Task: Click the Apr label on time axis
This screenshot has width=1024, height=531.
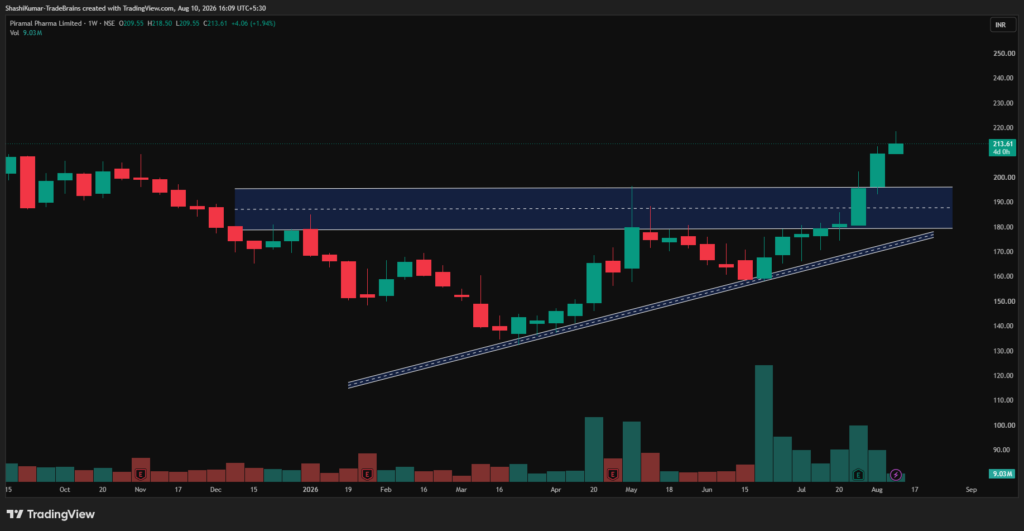Action: [x=556, y=490]
